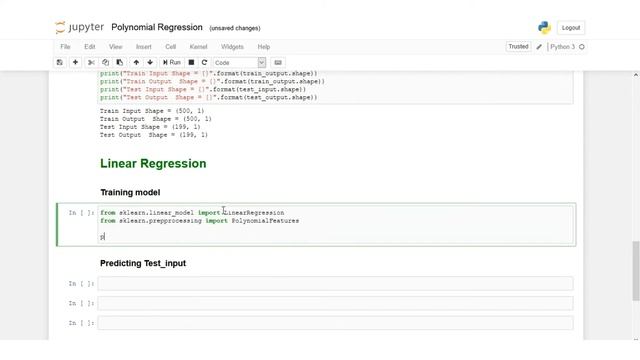
Task: Click the save and checkpoint icon
Action: point(60,62)
